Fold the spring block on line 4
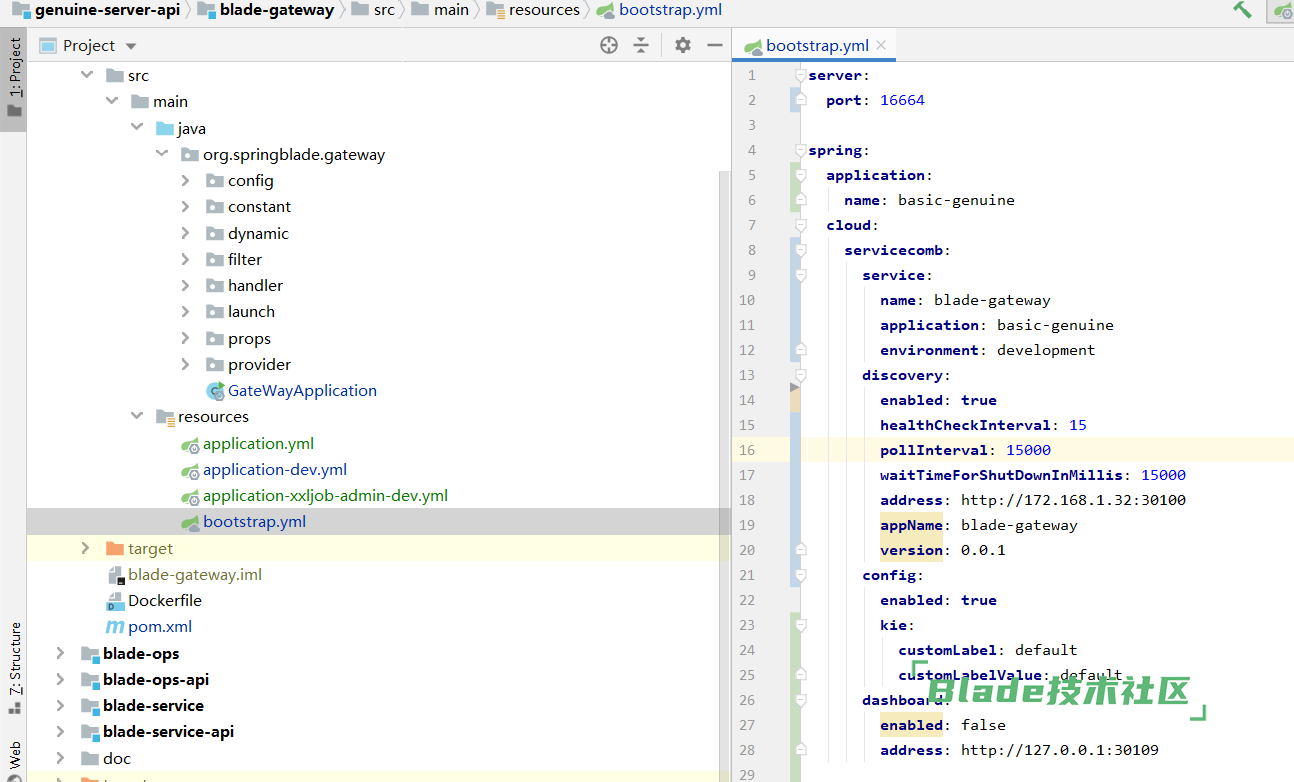This screenshot has width=1294, height=782. pos(799,150)
